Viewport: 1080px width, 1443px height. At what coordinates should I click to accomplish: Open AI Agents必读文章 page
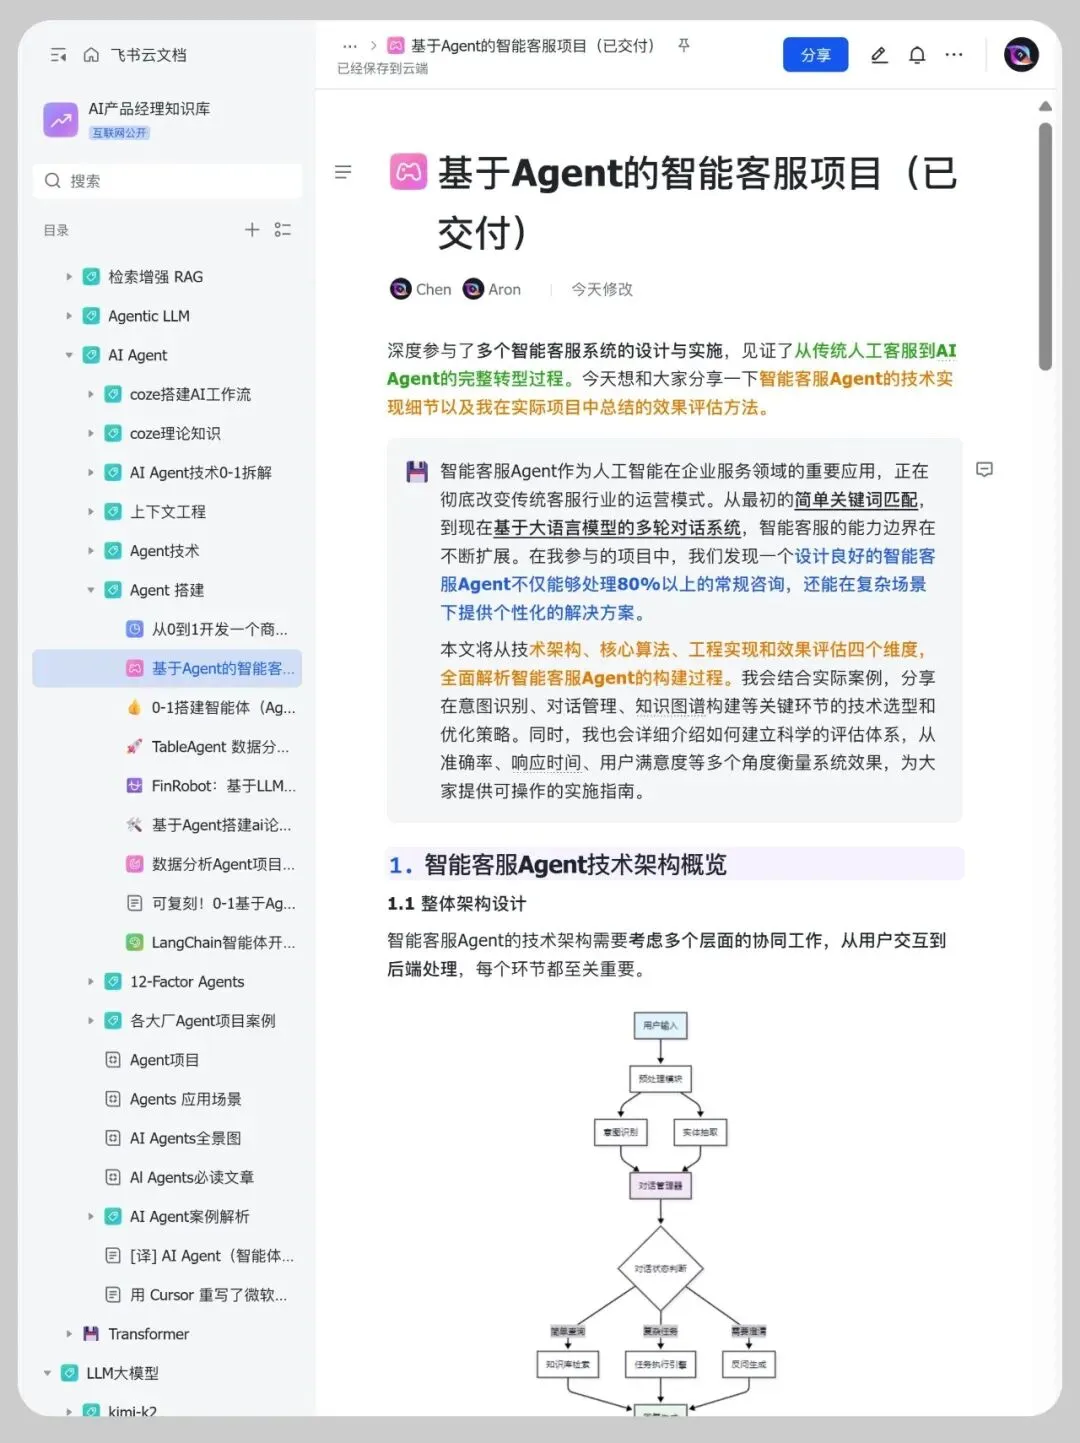pyautogui.click(x=167, y=1177)
